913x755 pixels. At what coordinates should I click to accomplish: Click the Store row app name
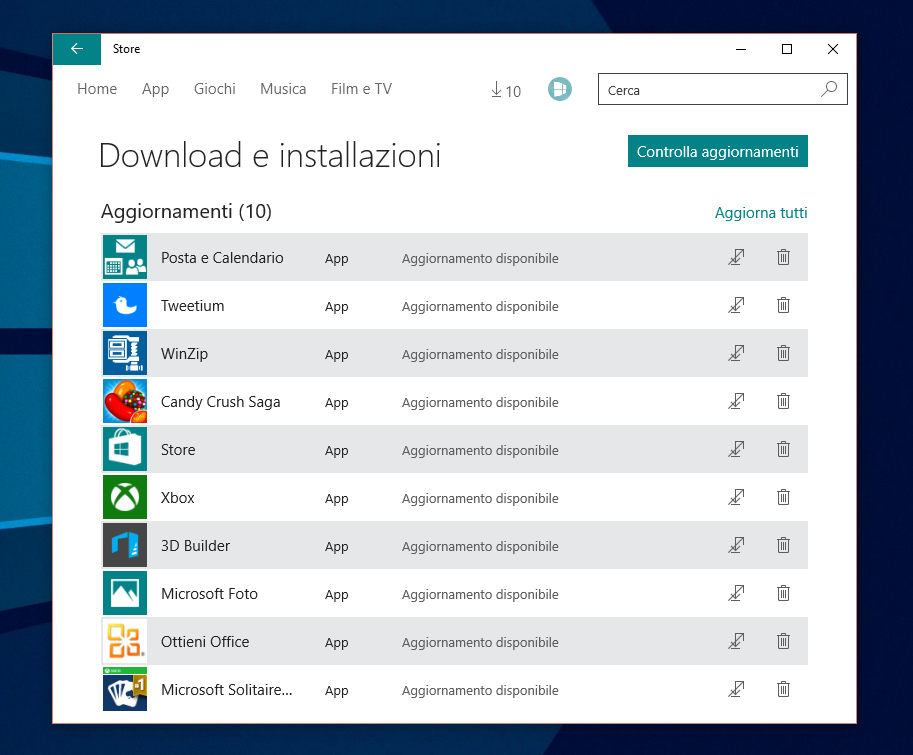(x=178, y=450)
